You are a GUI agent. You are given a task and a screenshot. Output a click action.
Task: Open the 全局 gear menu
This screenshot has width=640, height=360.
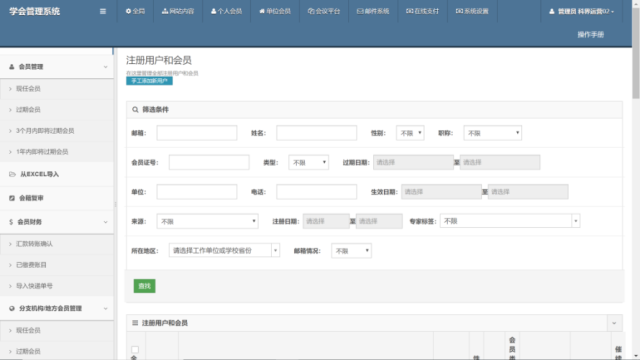(135, 11)
